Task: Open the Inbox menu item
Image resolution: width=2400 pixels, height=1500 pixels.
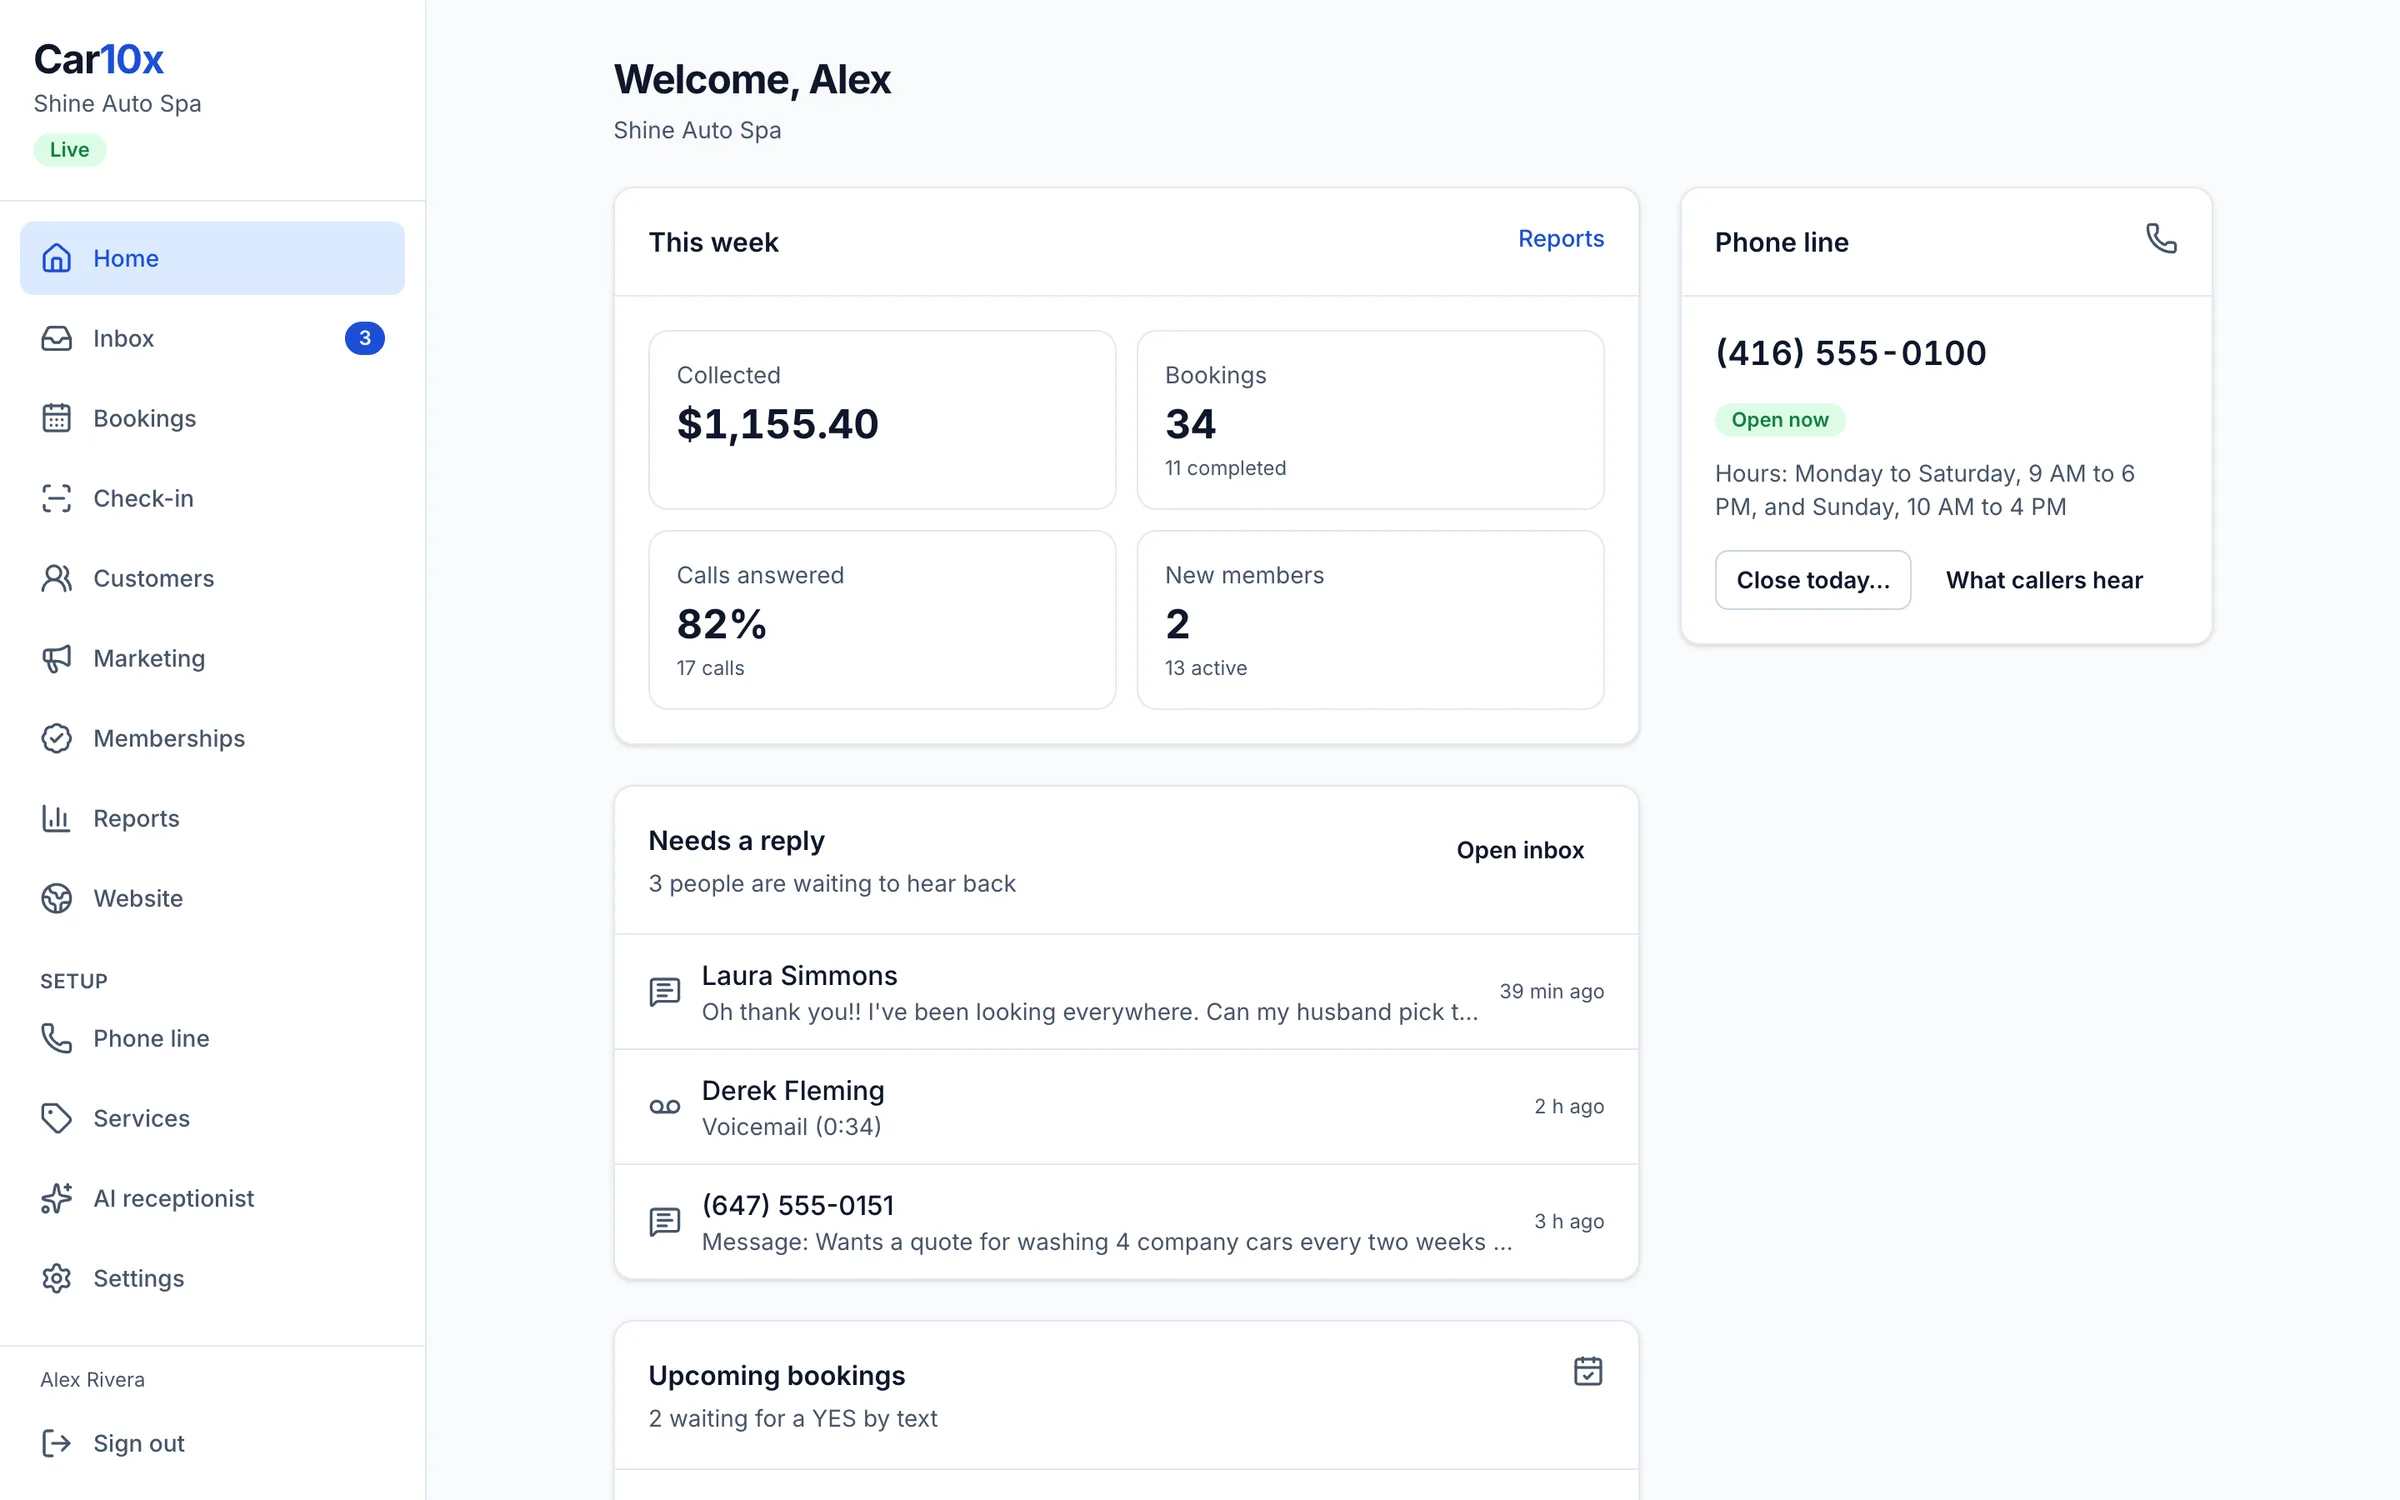Action: [x=212, y=338]
